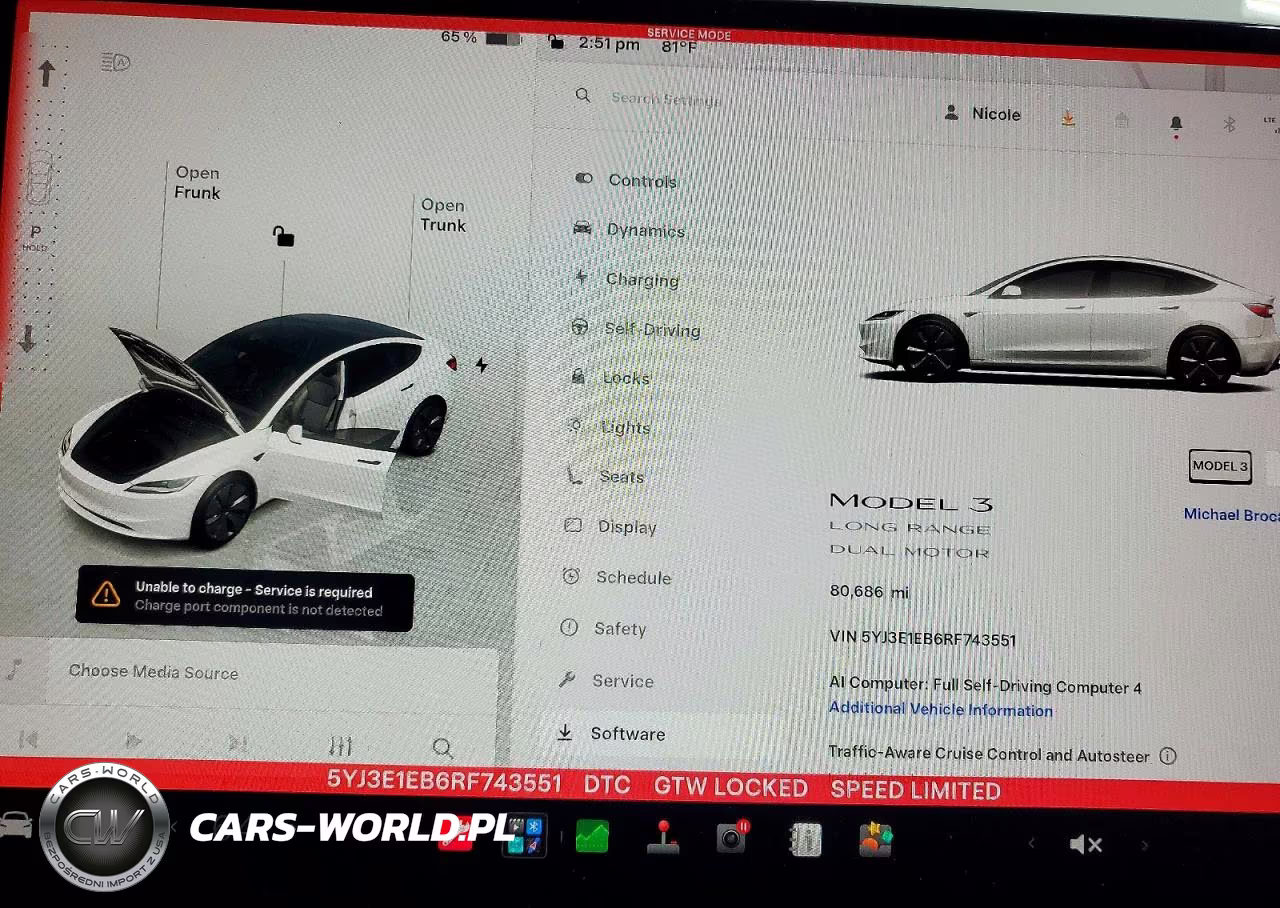Viewport: 1280px width, 908px height.
Task: Lower volume with the left chevron
Action: pyautogui.click(x=1031, y=844)
